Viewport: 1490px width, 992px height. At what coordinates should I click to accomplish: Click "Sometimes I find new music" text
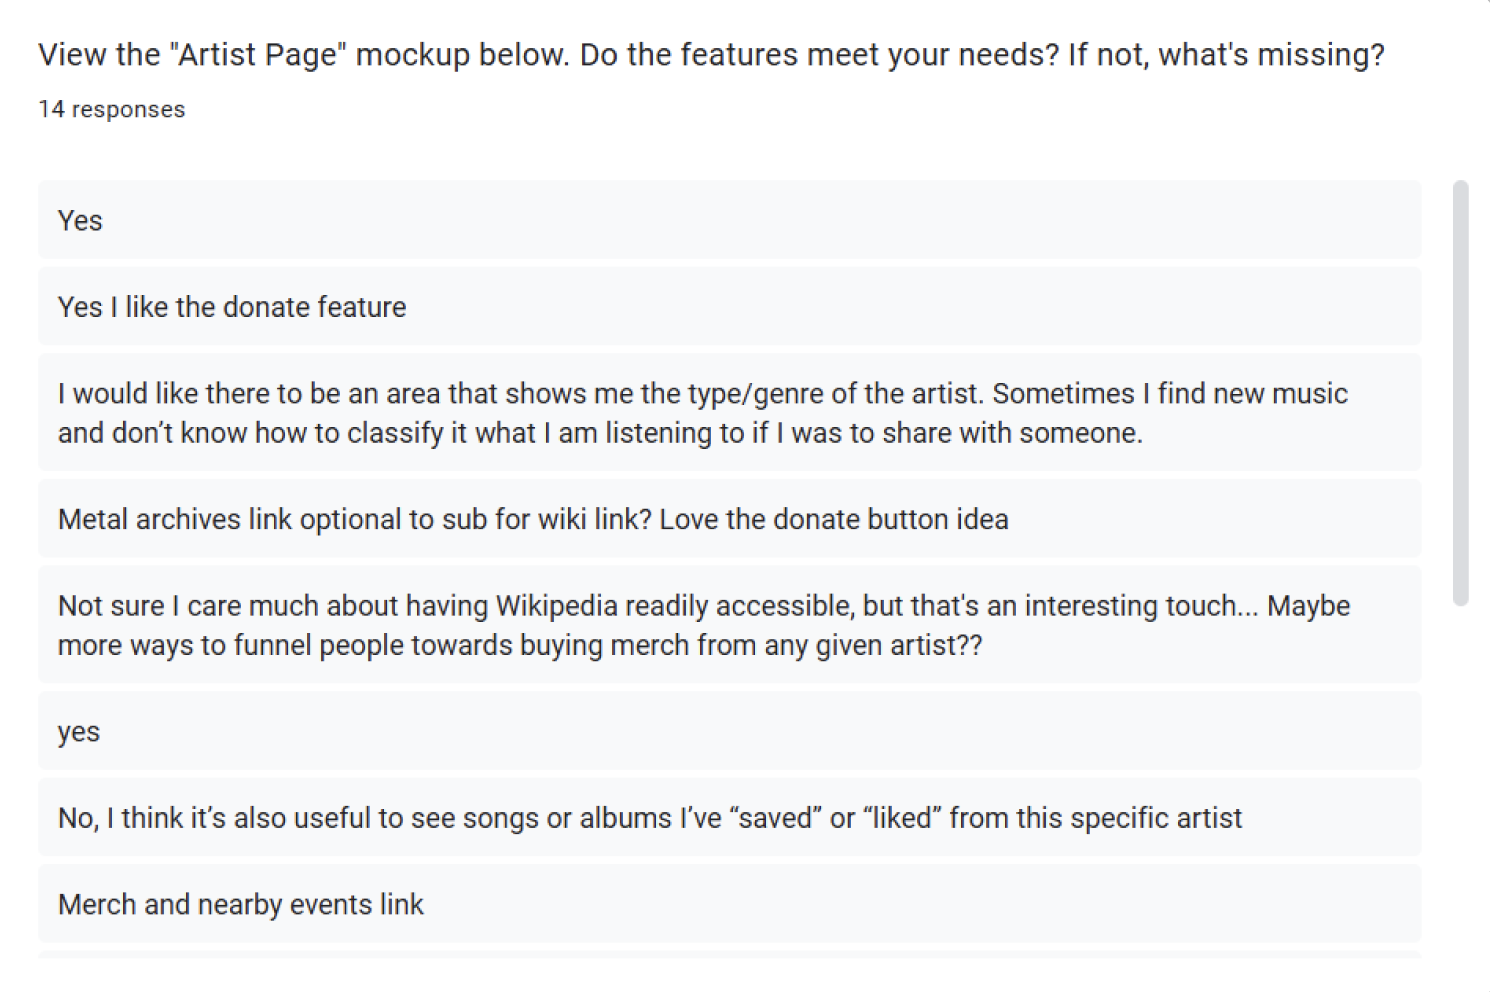tap(1170, 394)
